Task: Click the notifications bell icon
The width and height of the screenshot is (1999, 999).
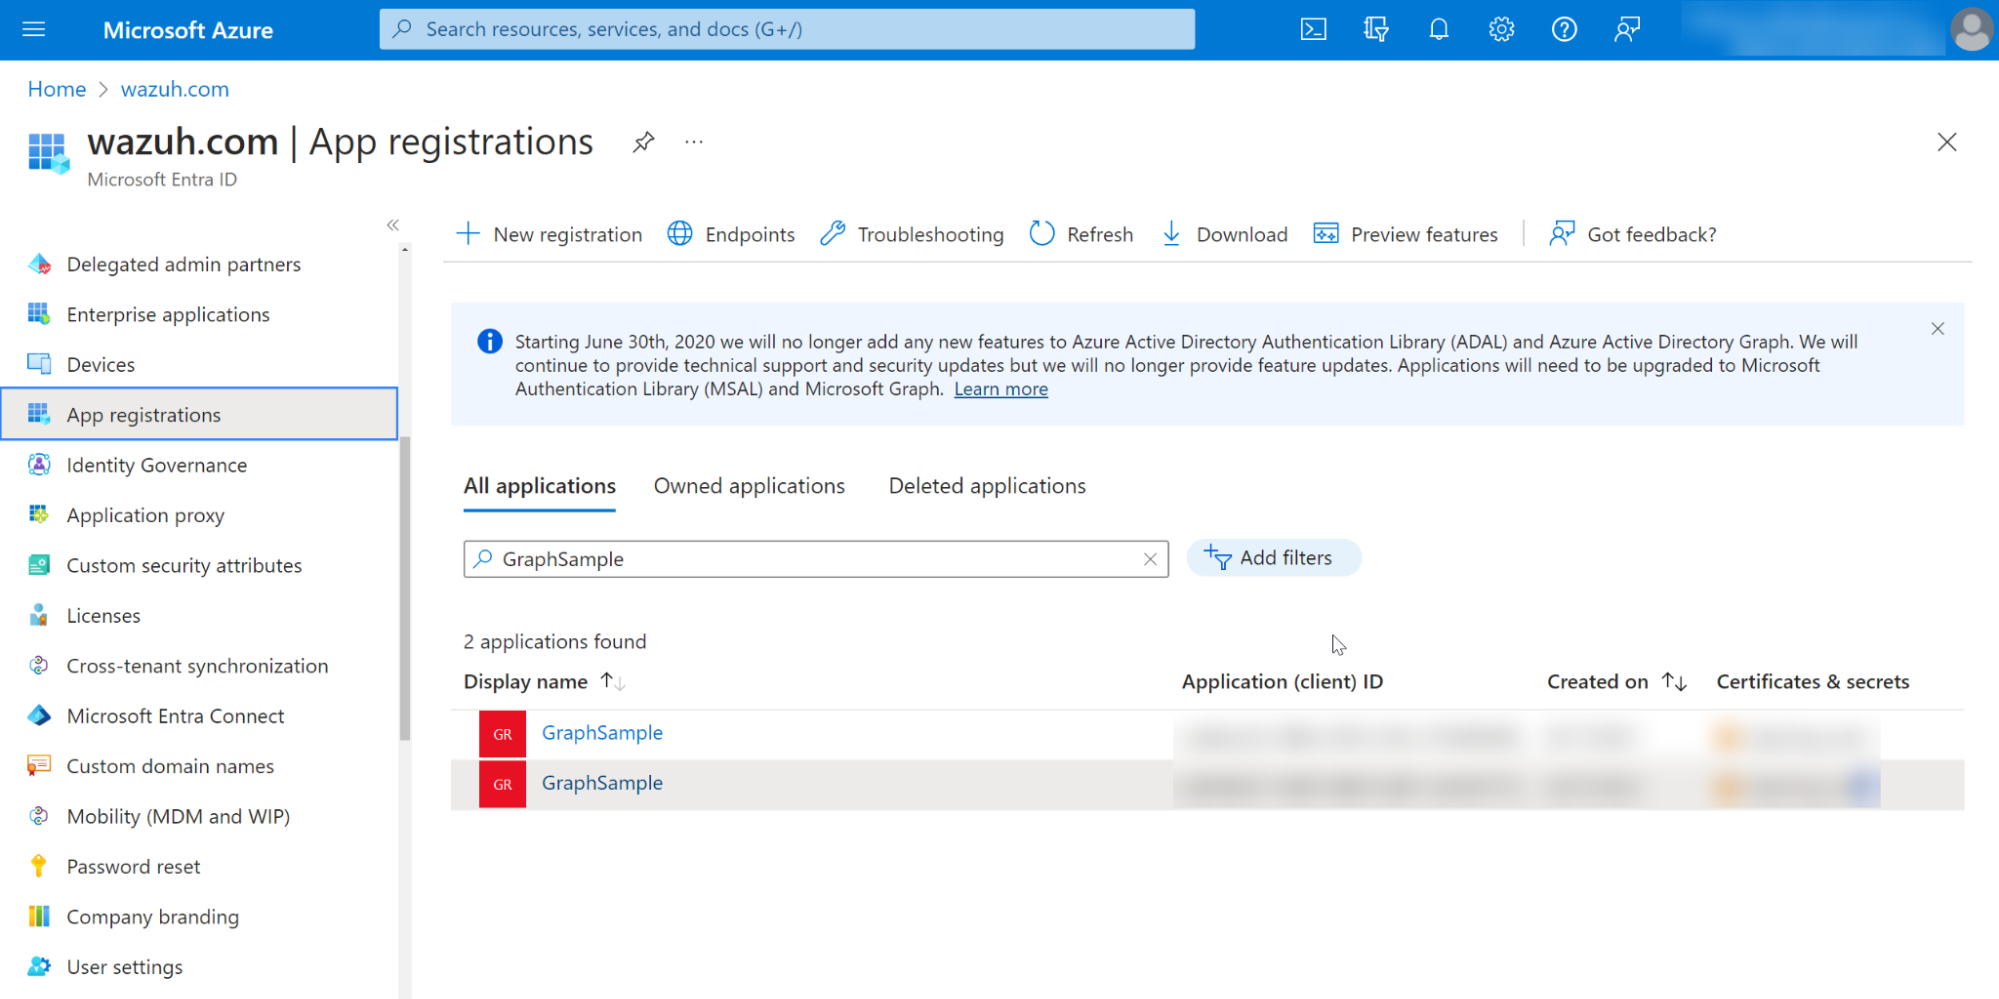Action: (1438, 30)
